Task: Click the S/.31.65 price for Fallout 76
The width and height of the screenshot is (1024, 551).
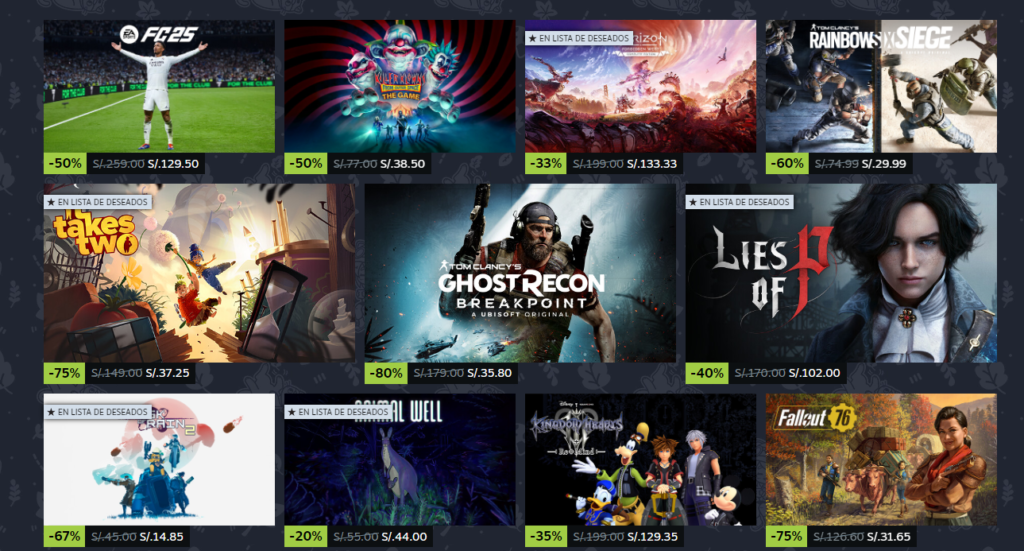Action: coord(886,537)
